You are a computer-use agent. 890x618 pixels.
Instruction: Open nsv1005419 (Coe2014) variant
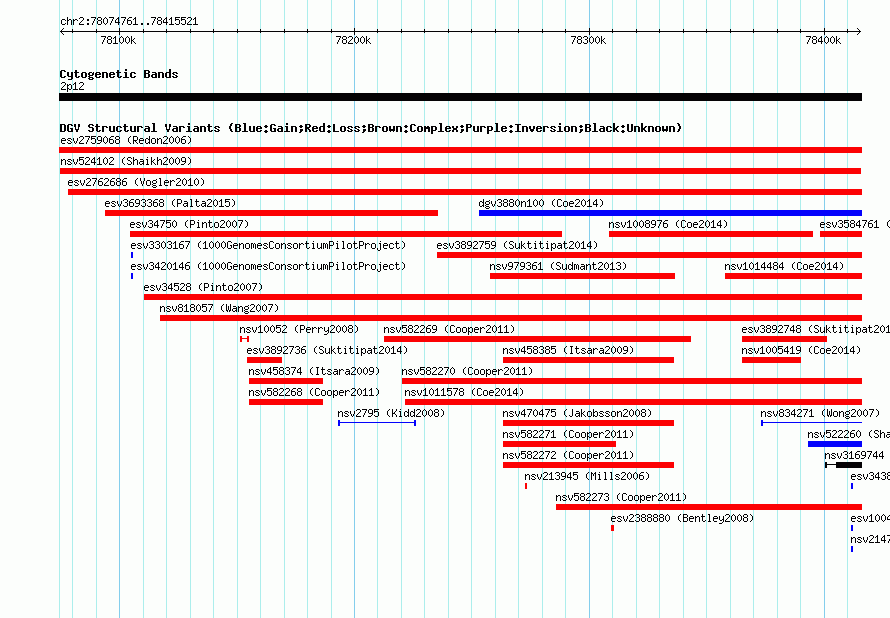(x=771, y=360)
